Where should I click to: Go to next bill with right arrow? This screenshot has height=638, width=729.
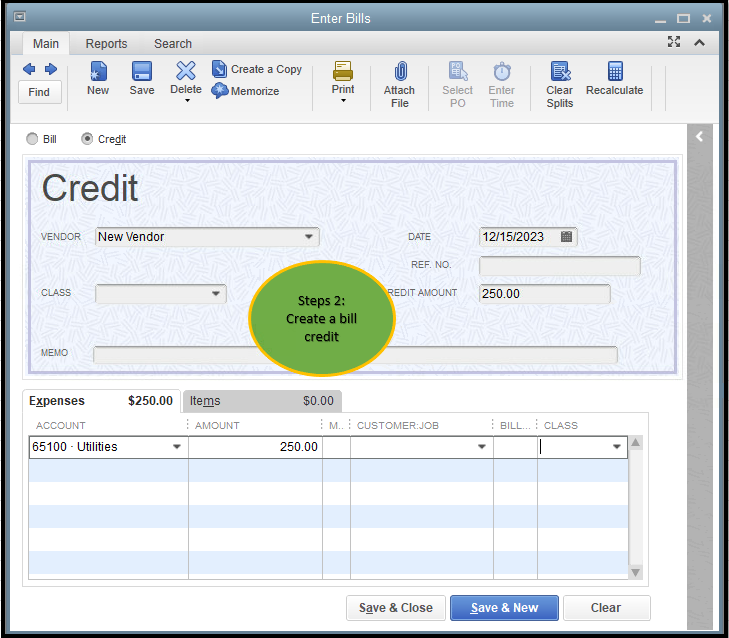(x=51, y=69)
